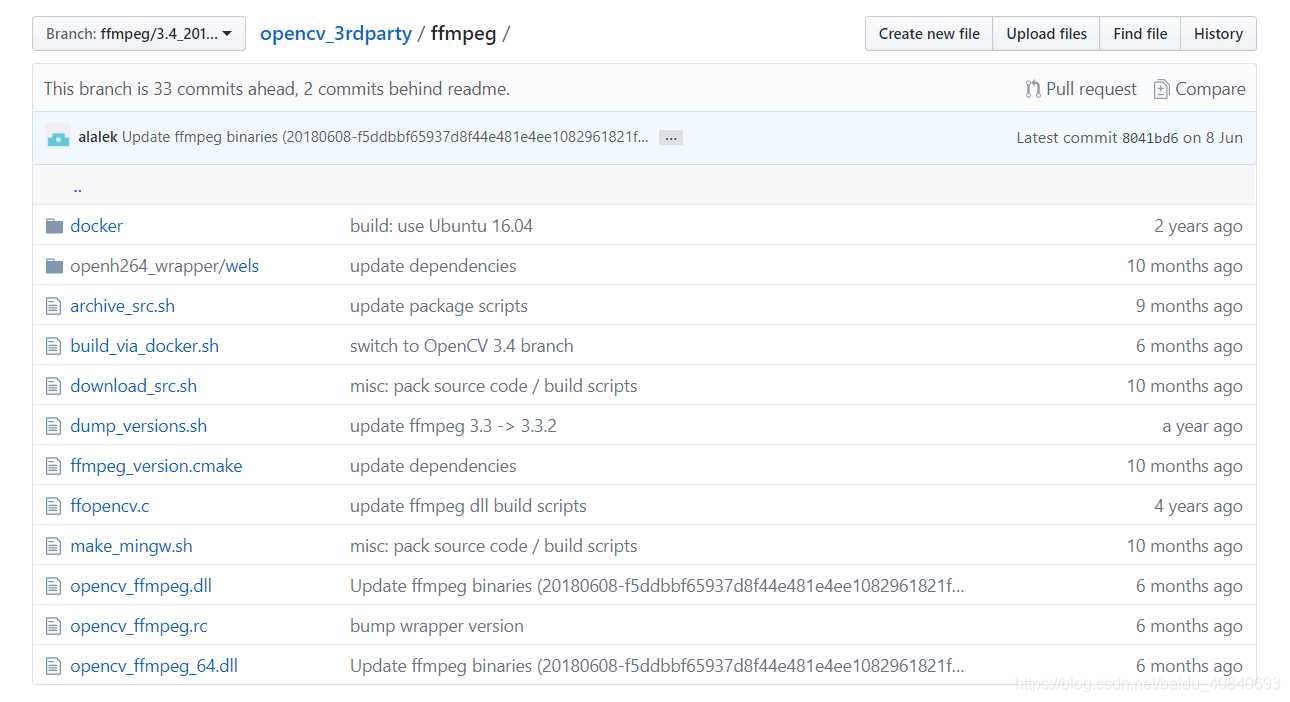Open 'misc: pack source code' commit on download_src.sh row
The image size is (1290, 702).
pos(493,386)
